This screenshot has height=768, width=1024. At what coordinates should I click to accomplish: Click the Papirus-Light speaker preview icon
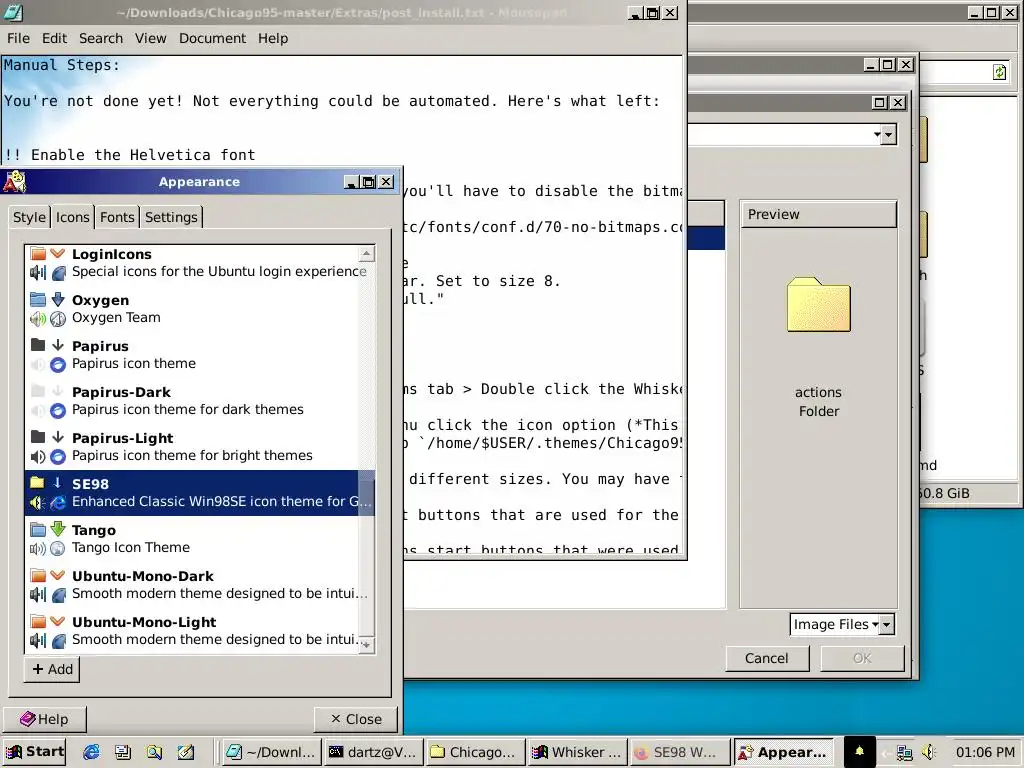[38, 456]
